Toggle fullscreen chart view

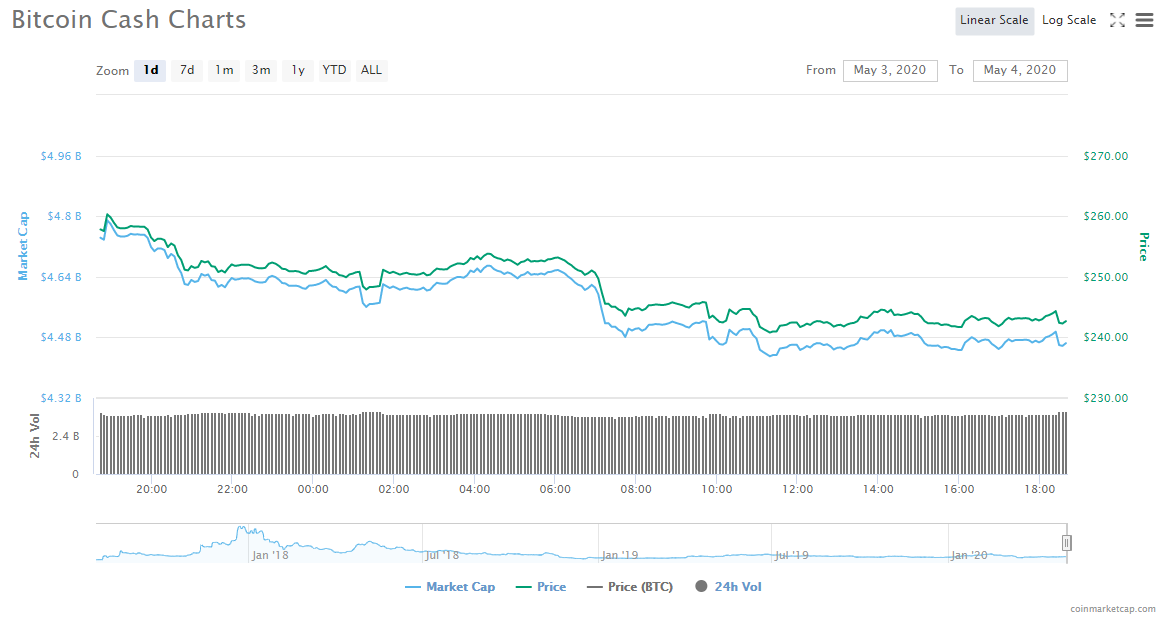pos(1117,20)
